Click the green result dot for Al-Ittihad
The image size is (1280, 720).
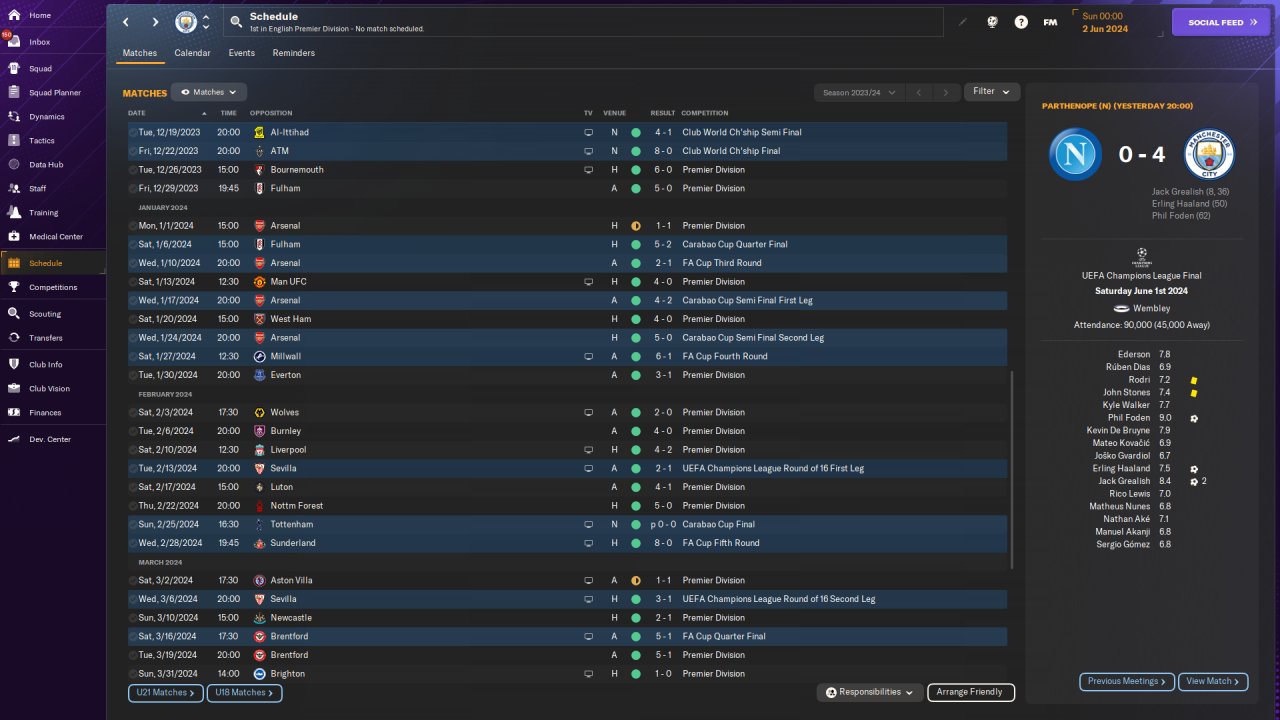click(x=636, y=132)
